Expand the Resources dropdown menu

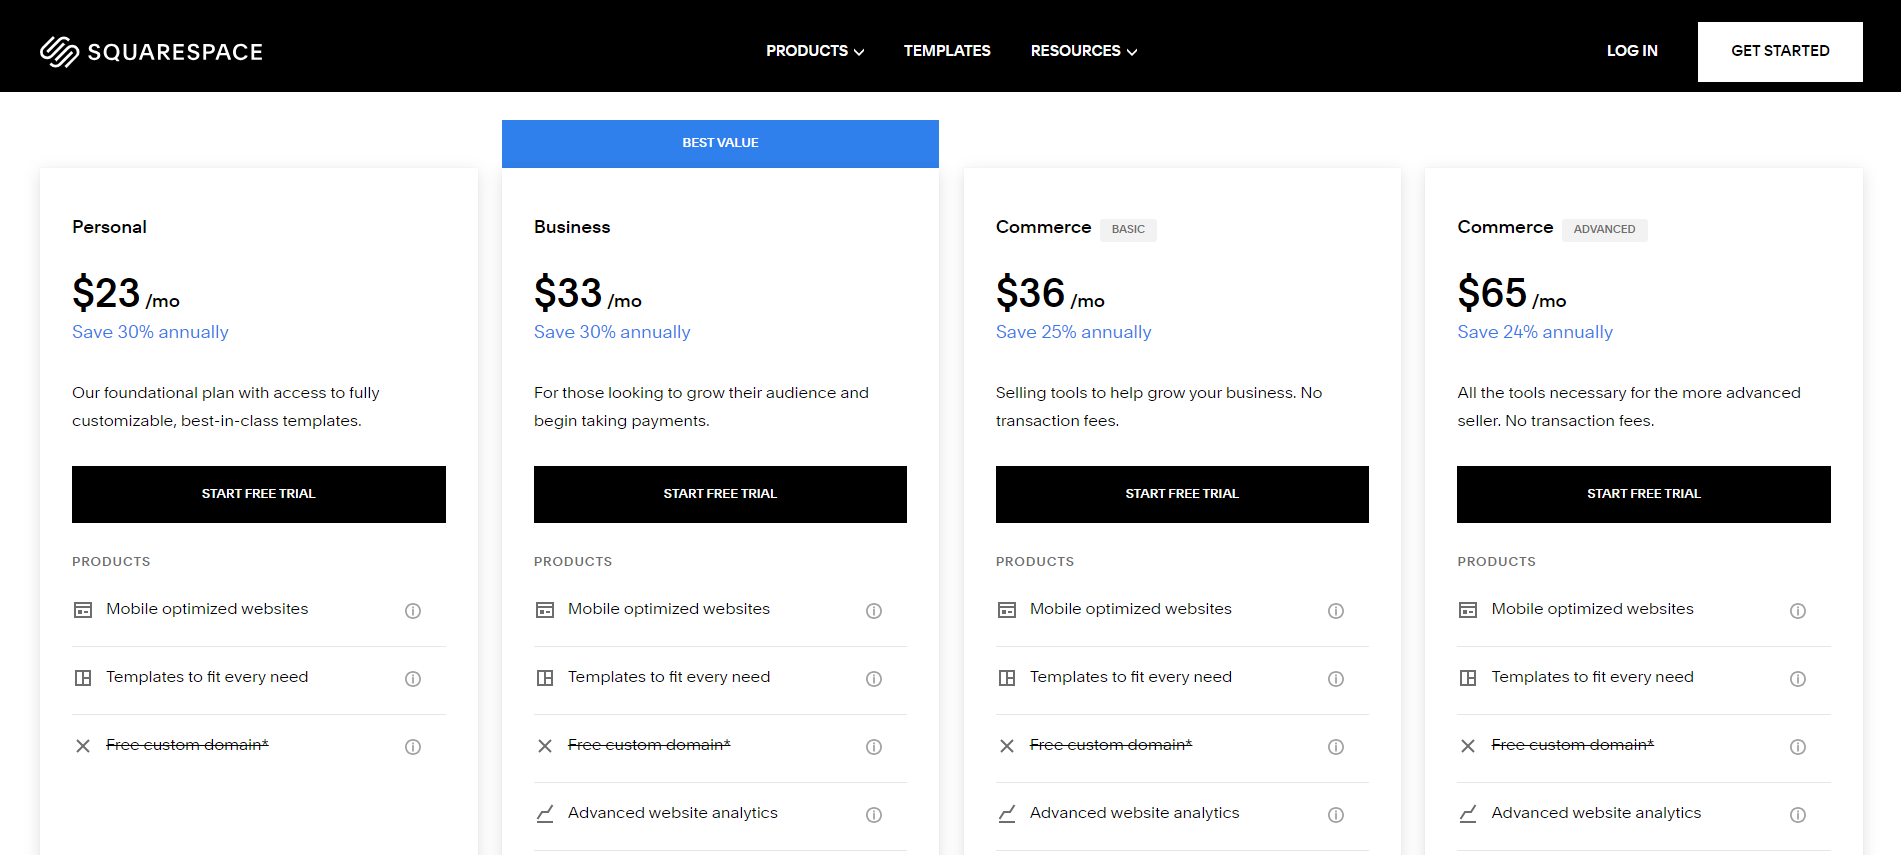tap(1084, 51)
